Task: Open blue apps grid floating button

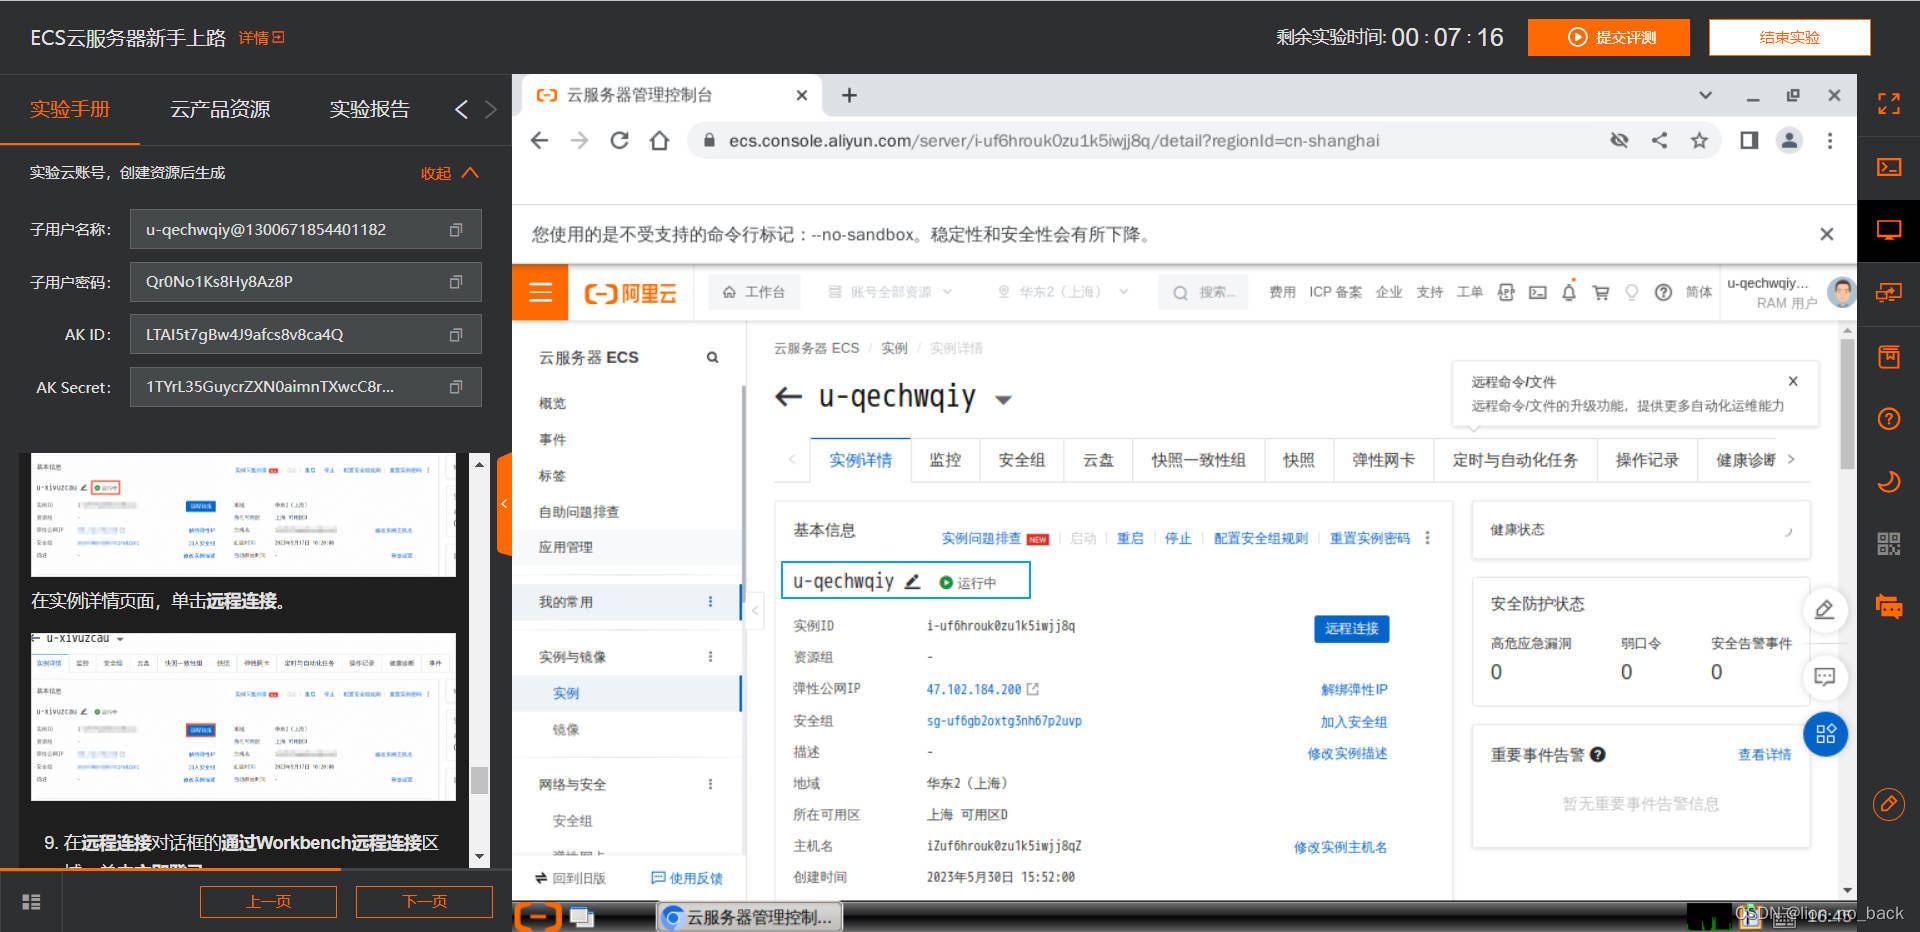Action: point(1825,734)
